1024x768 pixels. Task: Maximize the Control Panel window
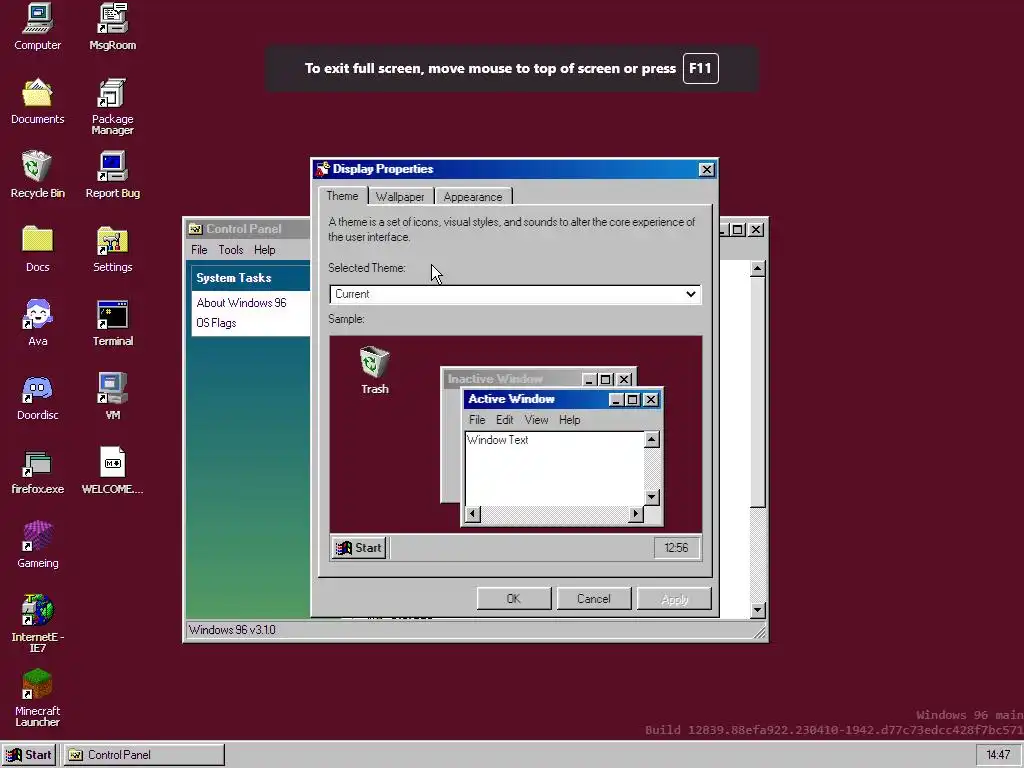tap(737, 230)
